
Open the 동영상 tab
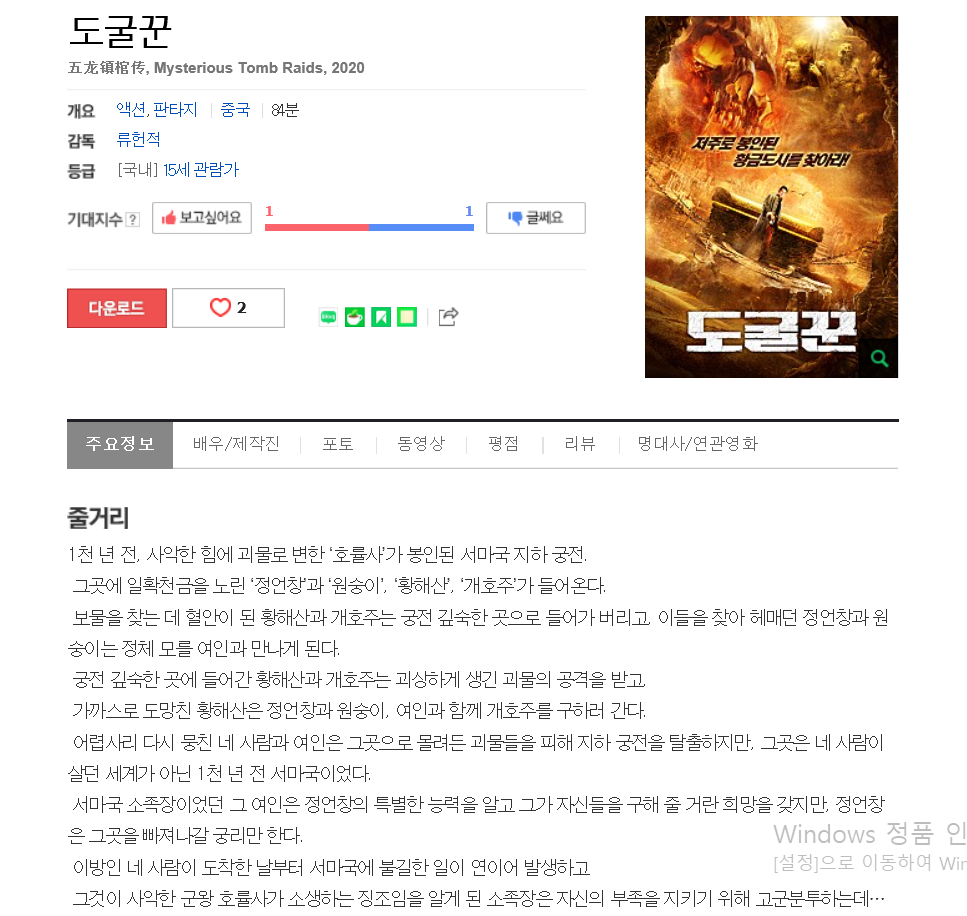click(x=421, y=444)
